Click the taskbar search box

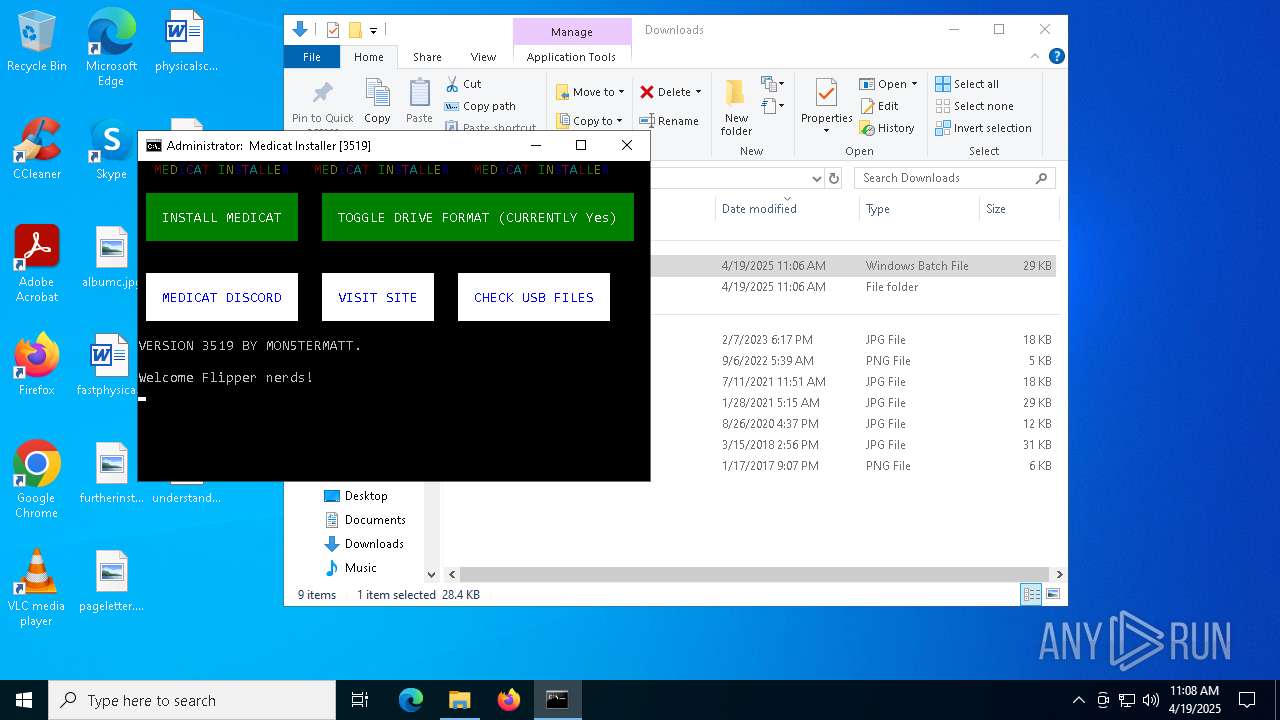[x=192, y=700]
